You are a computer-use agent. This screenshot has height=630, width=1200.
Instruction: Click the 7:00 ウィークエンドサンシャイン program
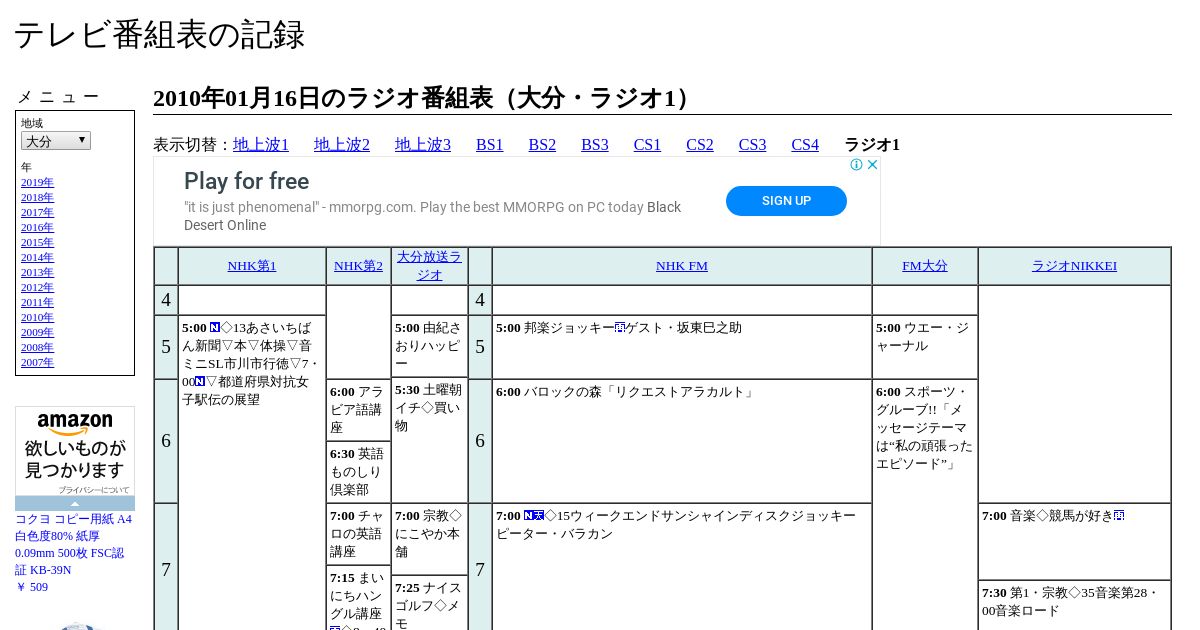coord(682,567)
